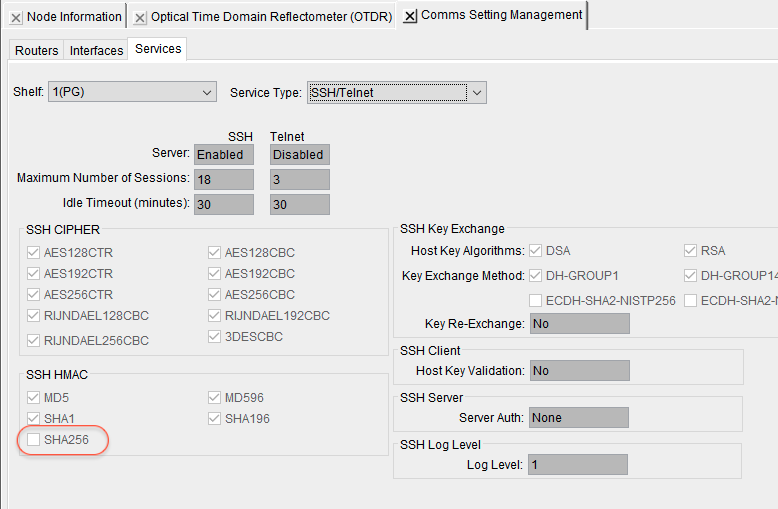Toggle the SHA1 HMAC checkbox
This screenshot has width=778, height=509.
(33, 418)
